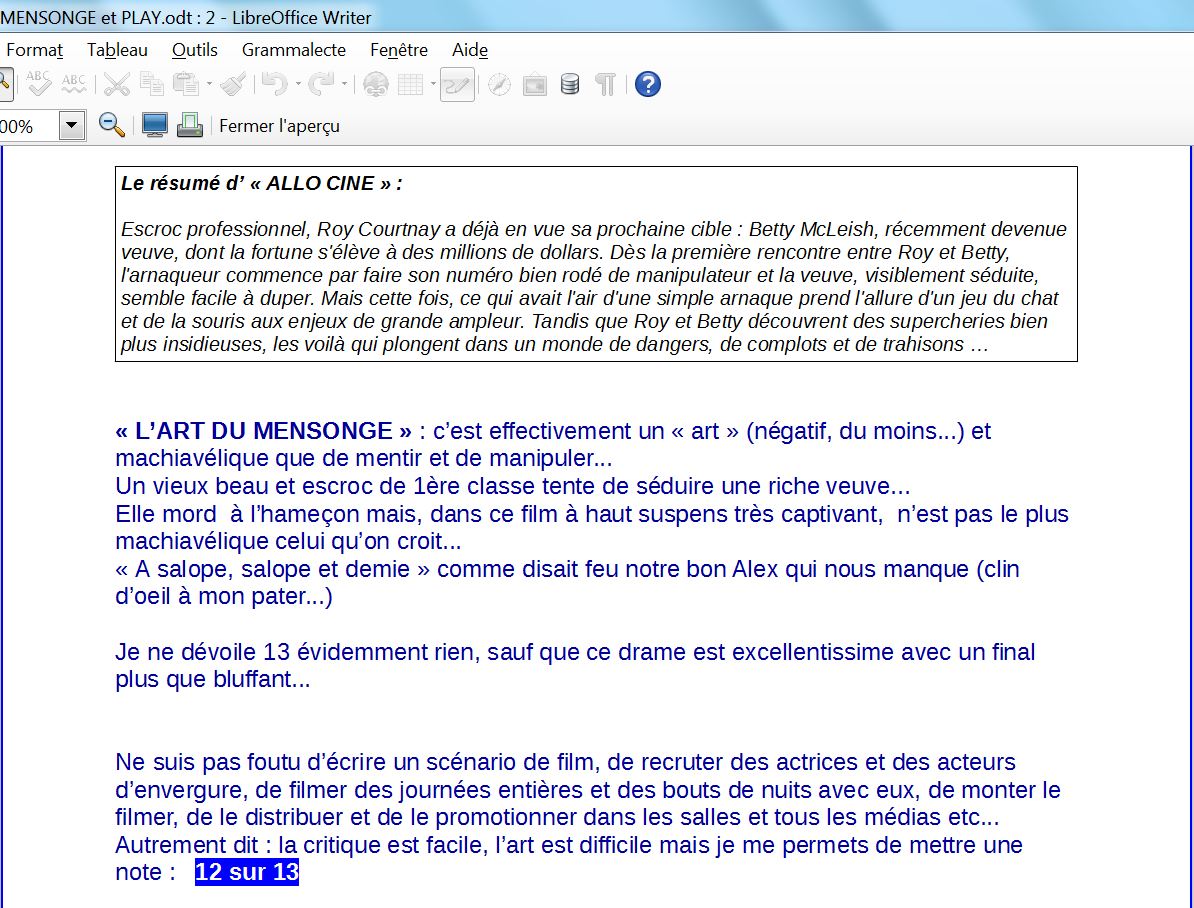
Task: Click the line 'Ne suis pas foutu d'écrire'
Action: tap(565, 762)
